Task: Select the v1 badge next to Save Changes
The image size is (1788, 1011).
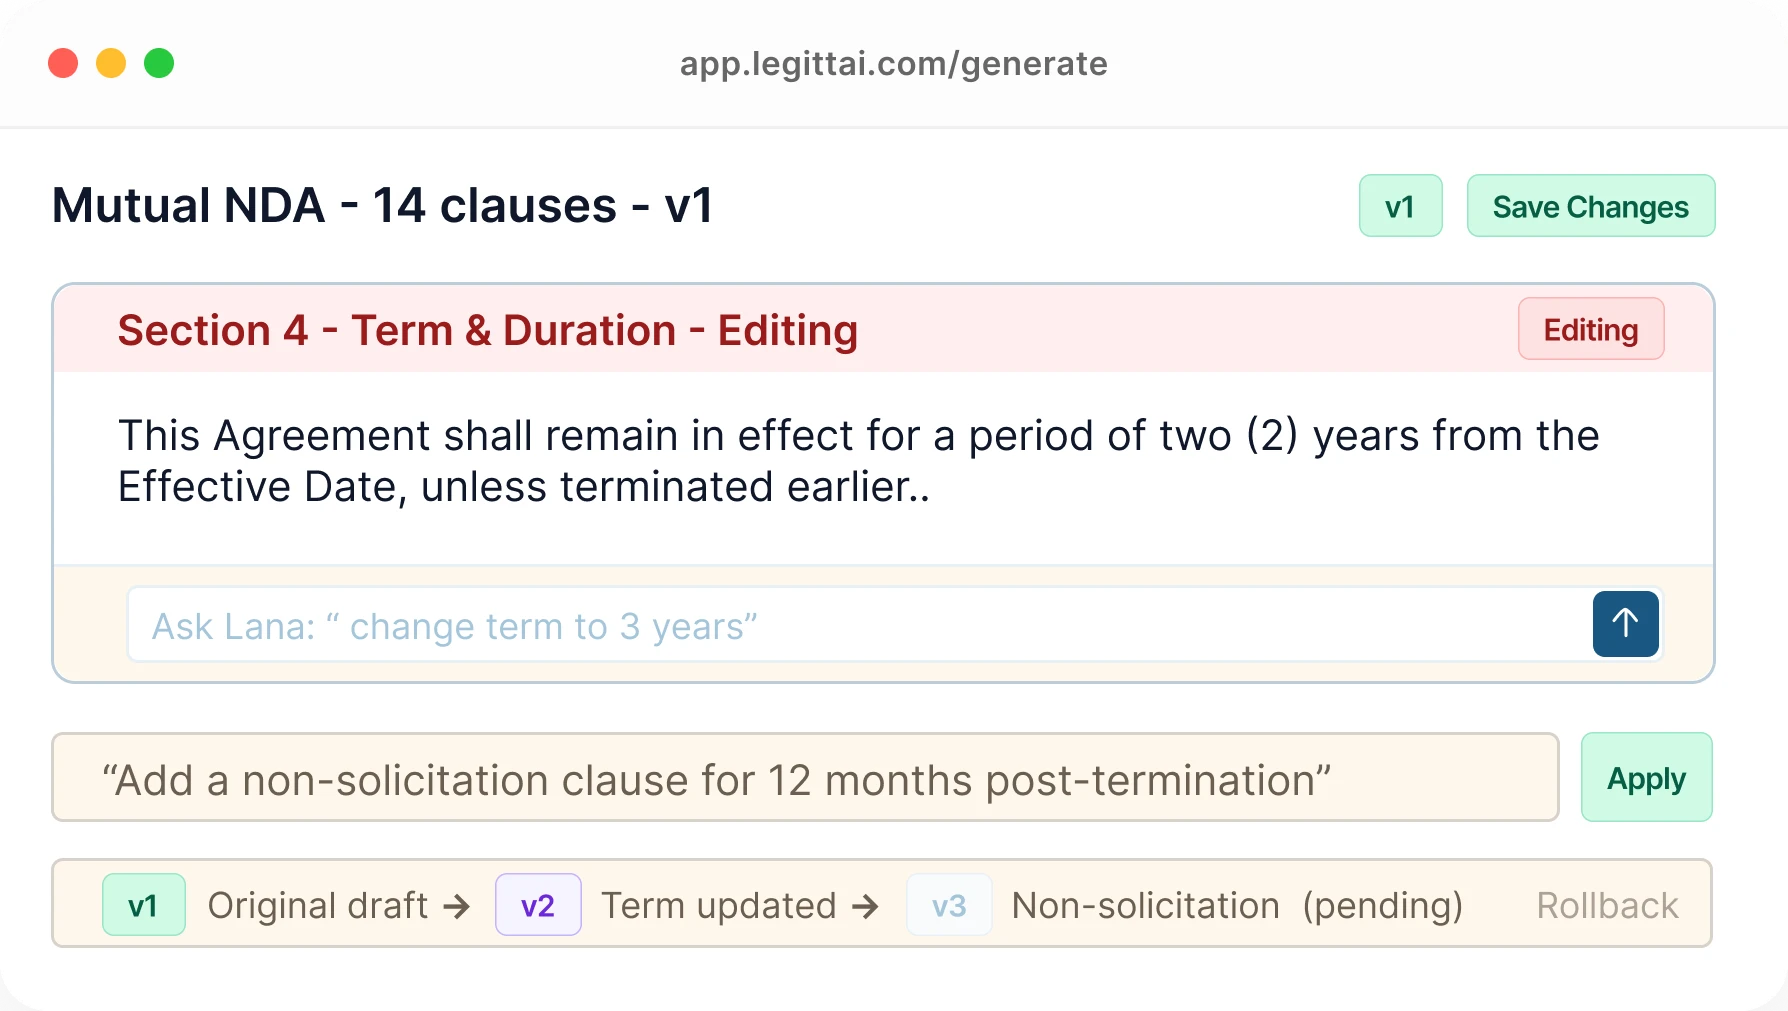Action: 1400,206
